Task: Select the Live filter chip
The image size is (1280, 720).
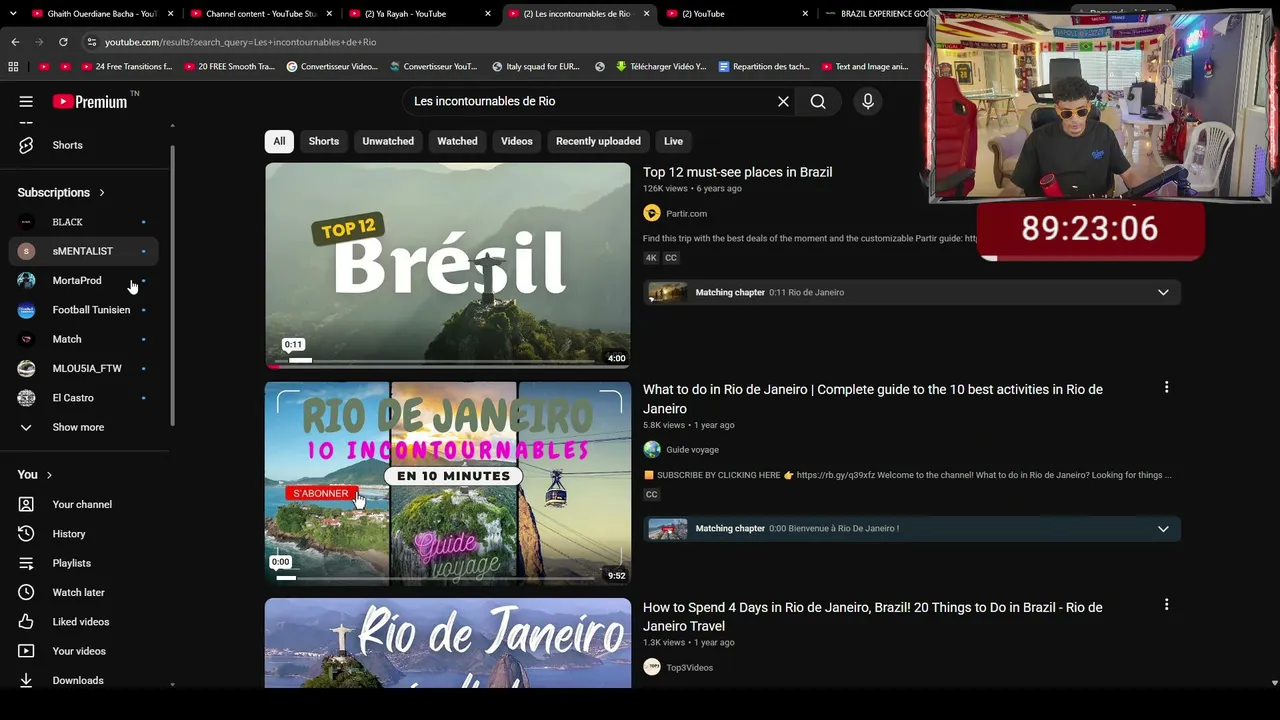Action: tap(674, 141)
